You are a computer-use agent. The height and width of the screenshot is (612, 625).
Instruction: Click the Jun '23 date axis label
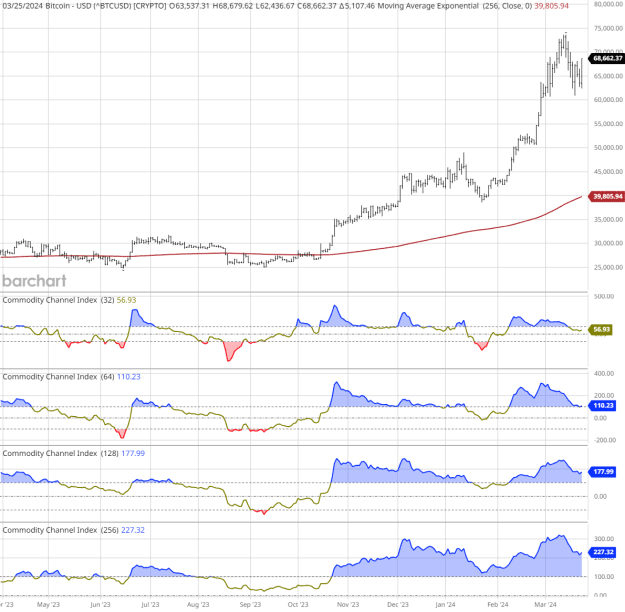tap(100, 604)
